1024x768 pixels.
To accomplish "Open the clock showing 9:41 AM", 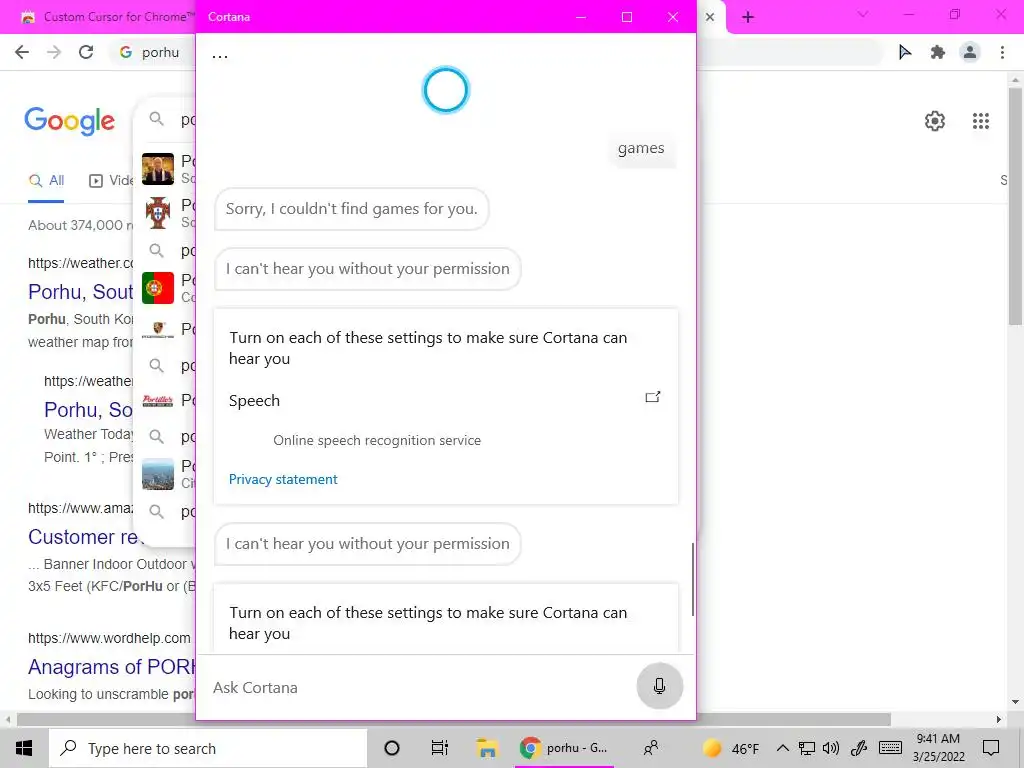I will point(938,748).
